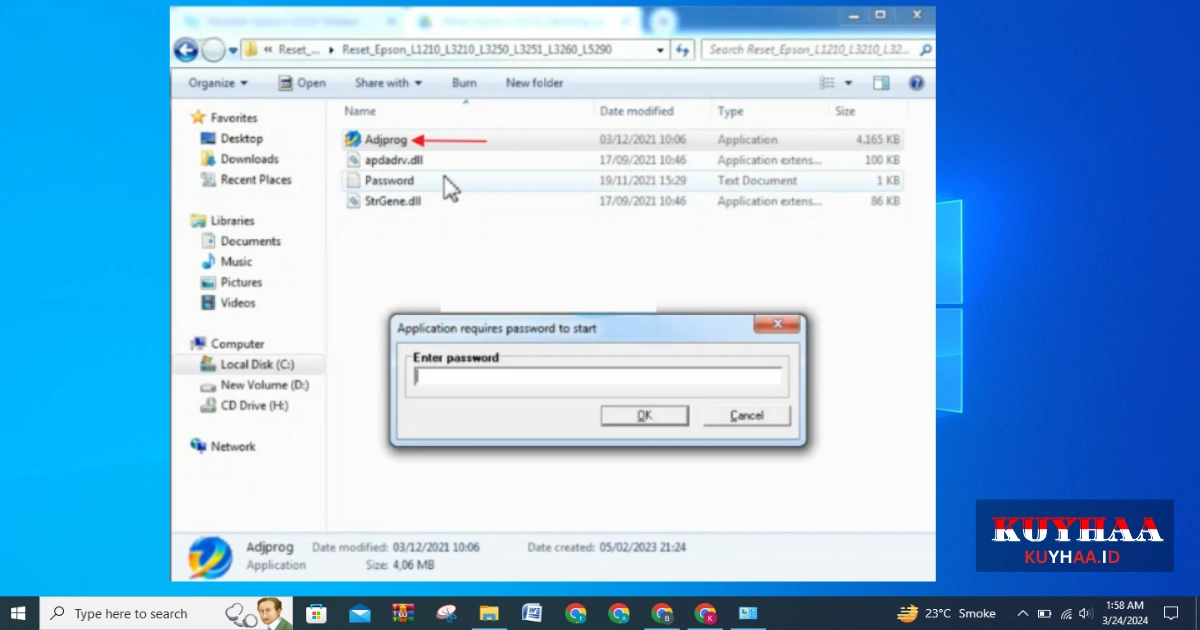The width and height of the screenshot is (1200, 630).
Task: Click the Explorer forward arrow button
Action: [213, 50]
